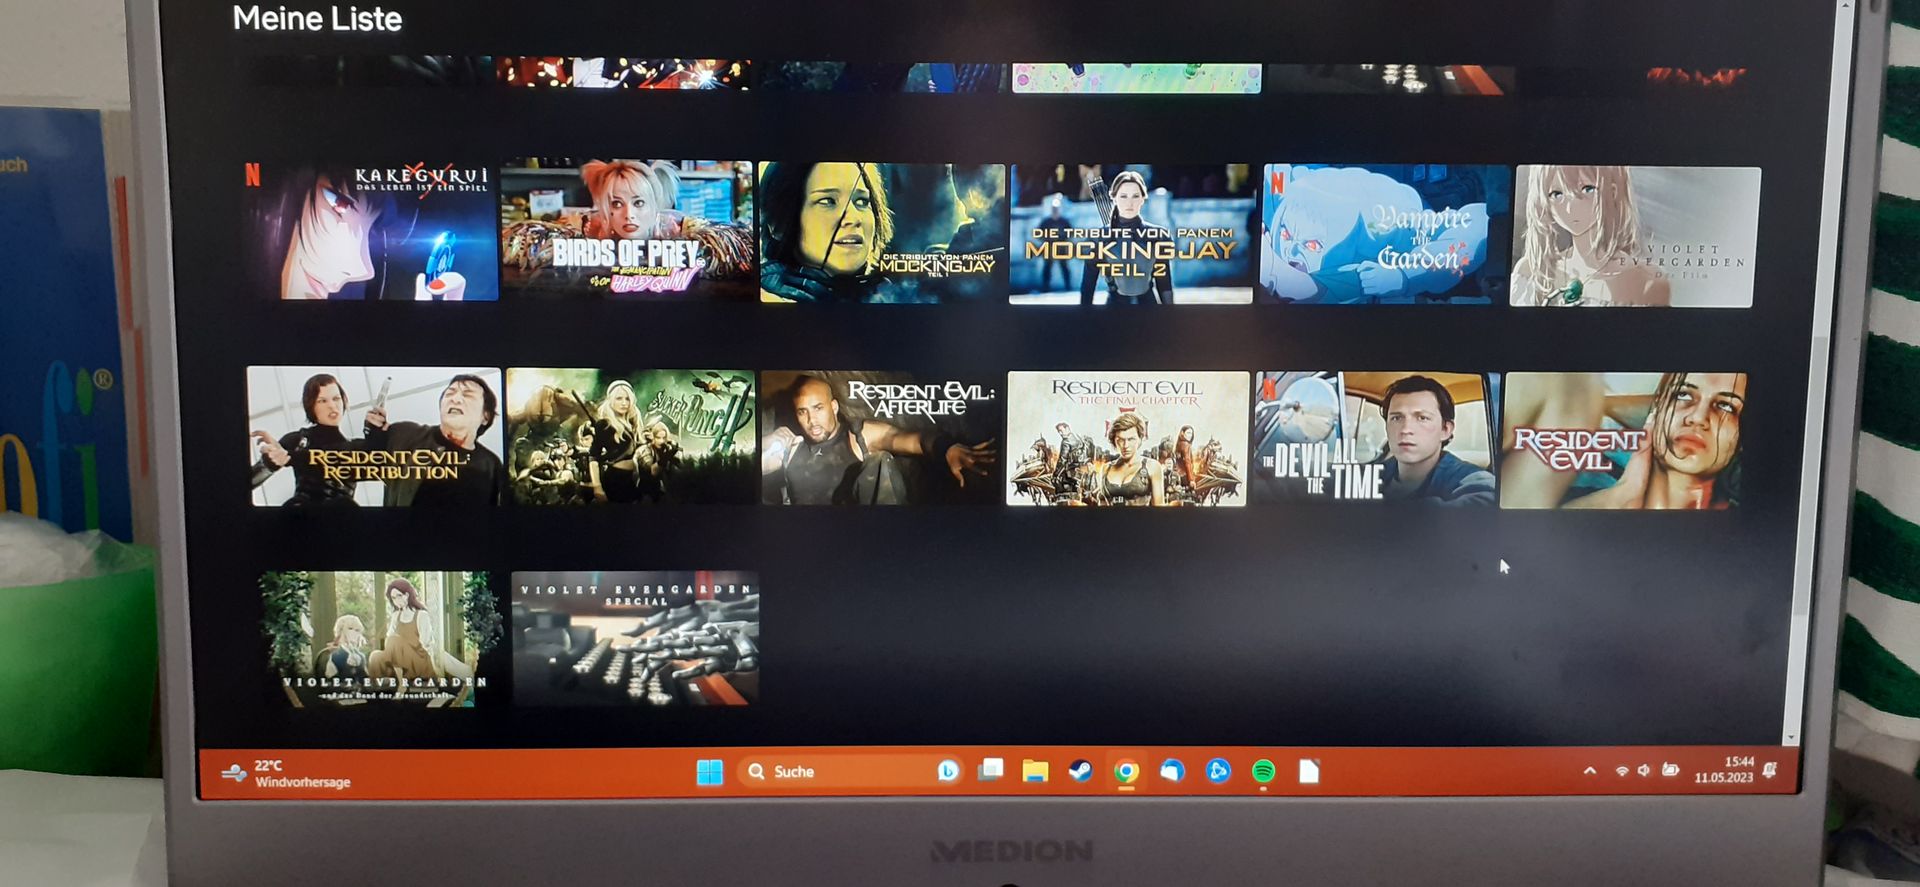Open The Devil All the Time
The height and width of the screenshot is (887, 1920).
[1375, 439]
